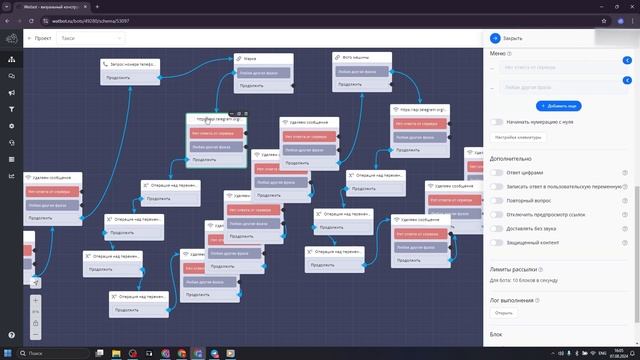Toggle the canvas lock icon
Image resolution: width=640 pixels, height=360 pixels.
[x=36, y=323]
